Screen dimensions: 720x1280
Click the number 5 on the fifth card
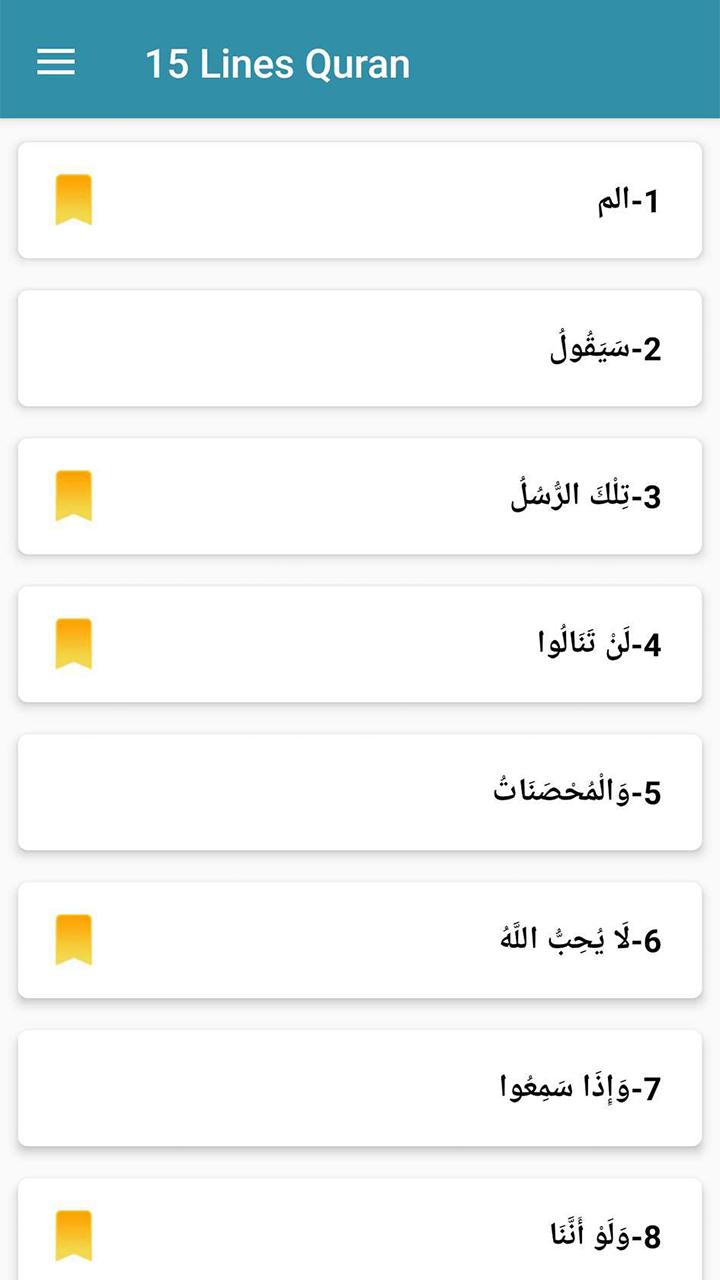[x=652, y=794]
